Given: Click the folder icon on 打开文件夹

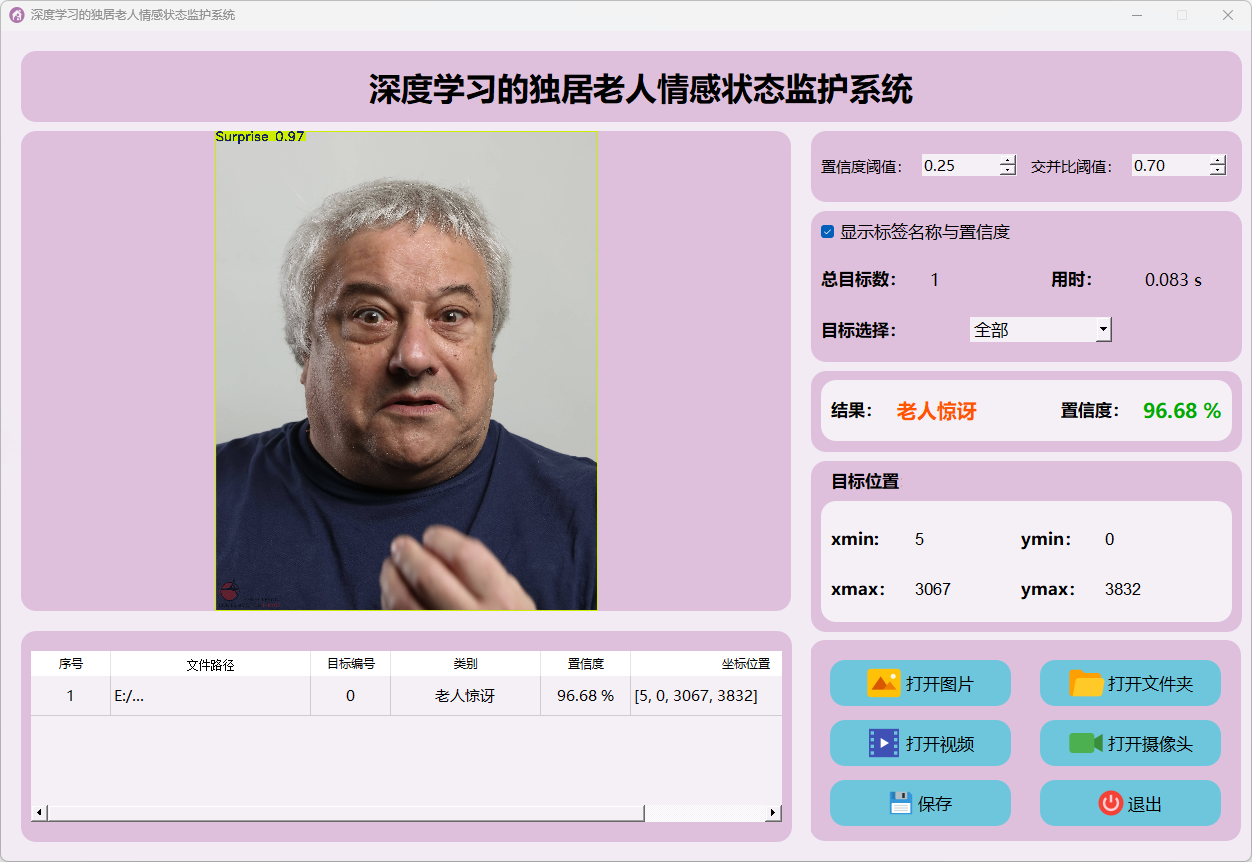Looking at the screenshot, I should click(x=1086, y=683).
